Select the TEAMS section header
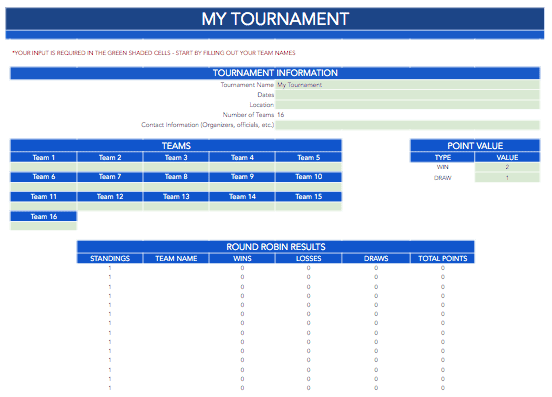Viewport: 552px width, 397px height. click(x=176, y=145)
